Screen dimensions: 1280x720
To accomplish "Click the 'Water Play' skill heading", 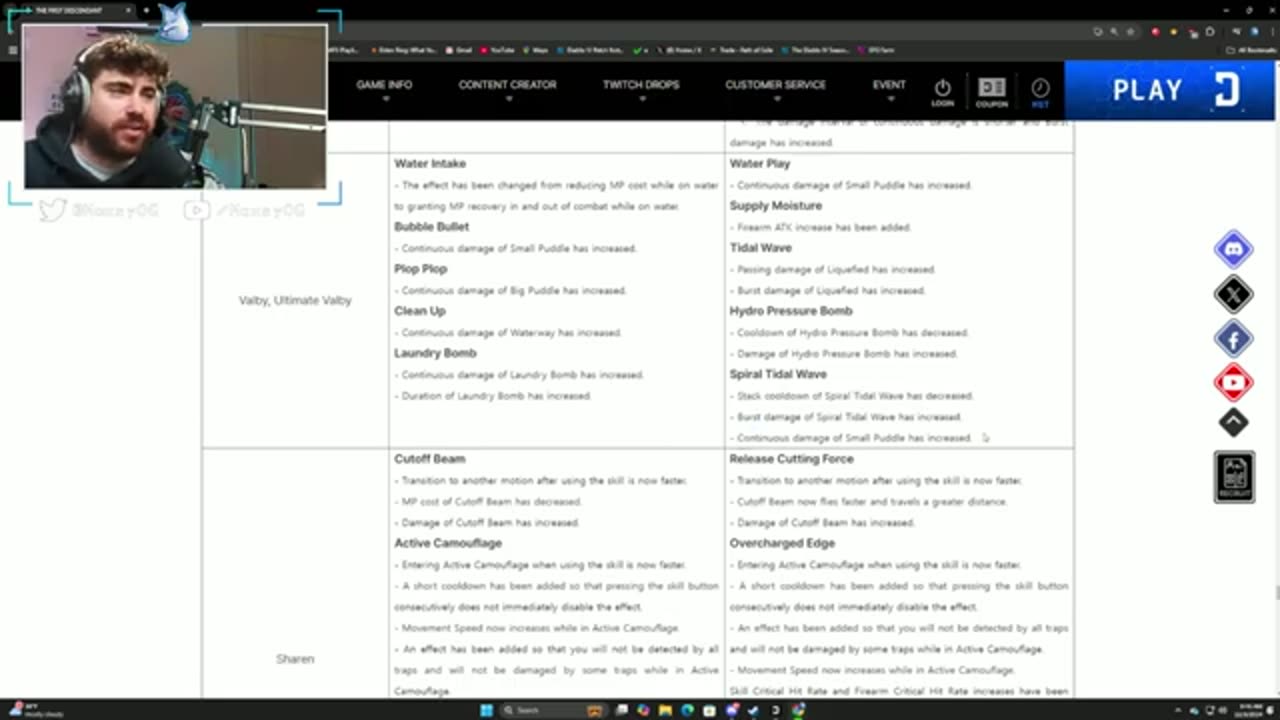I will tap(759, 163).
